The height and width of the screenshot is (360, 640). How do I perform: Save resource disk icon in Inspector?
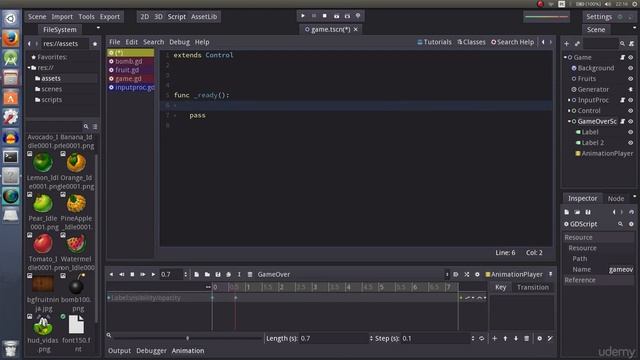(588, 212)
